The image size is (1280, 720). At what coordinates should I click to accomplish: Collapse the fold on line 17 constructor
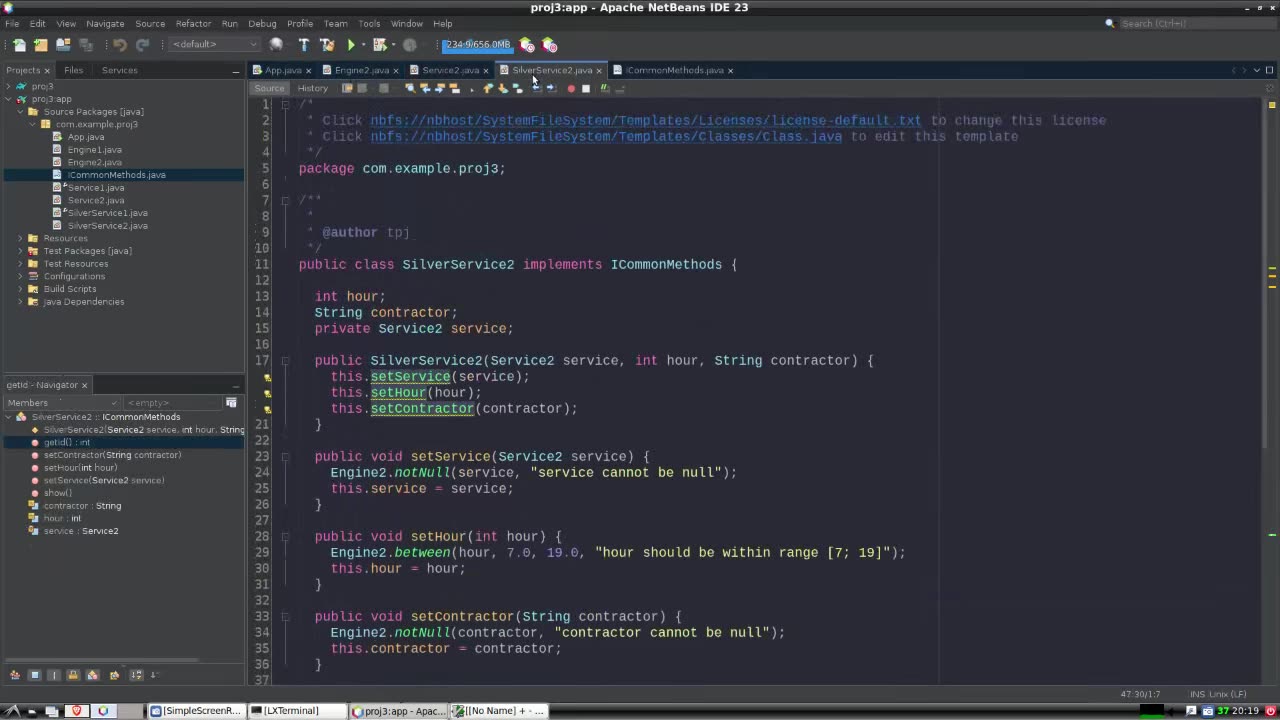pos(285,361)
